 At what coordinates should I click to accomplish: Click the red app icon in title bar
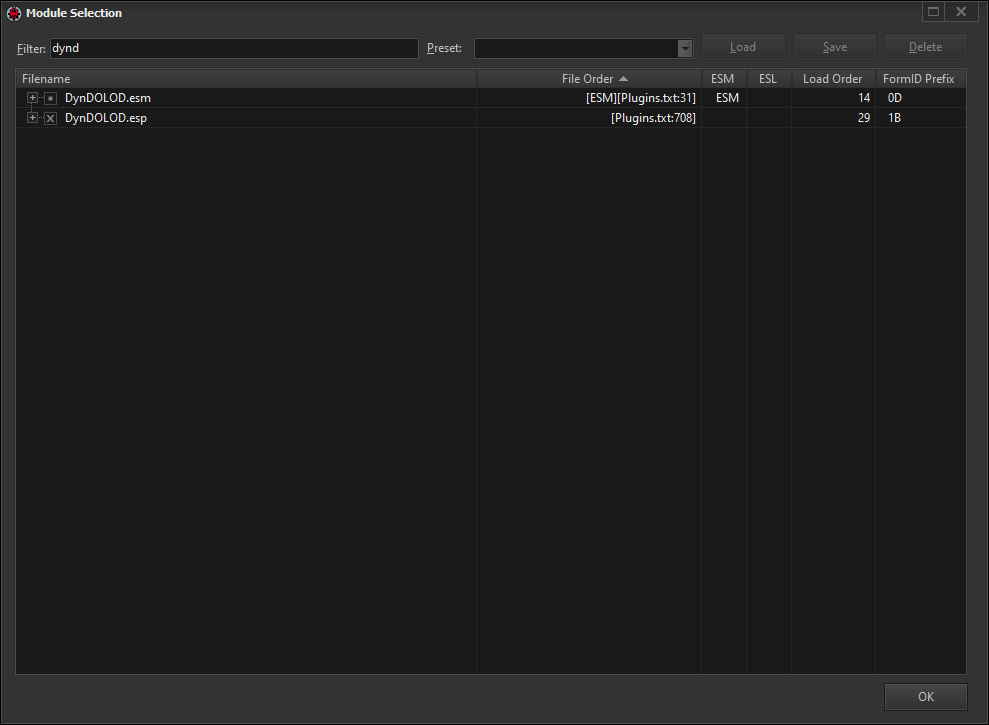(13, 13)
